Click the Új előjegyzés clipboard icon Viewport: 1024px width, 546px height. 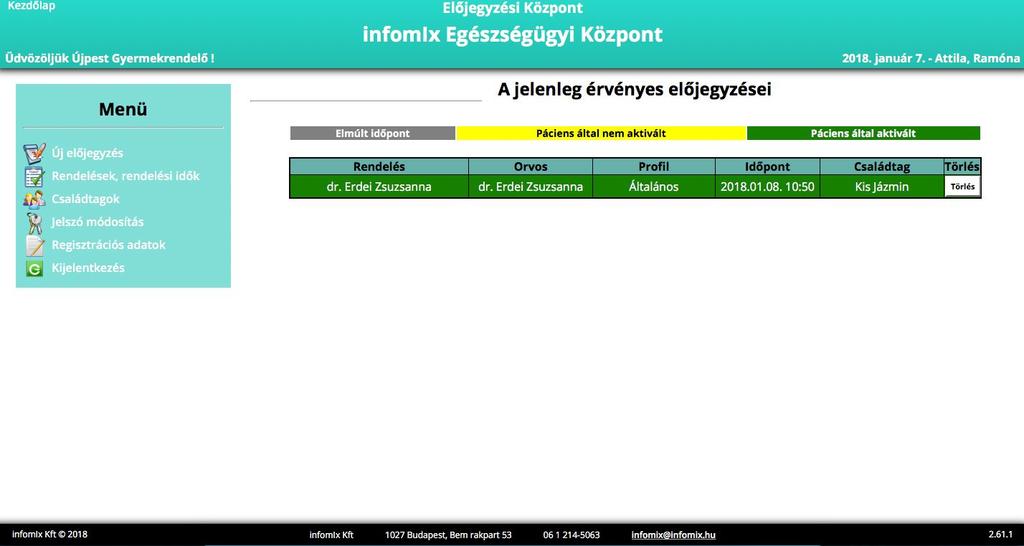[x=34, y=153]
